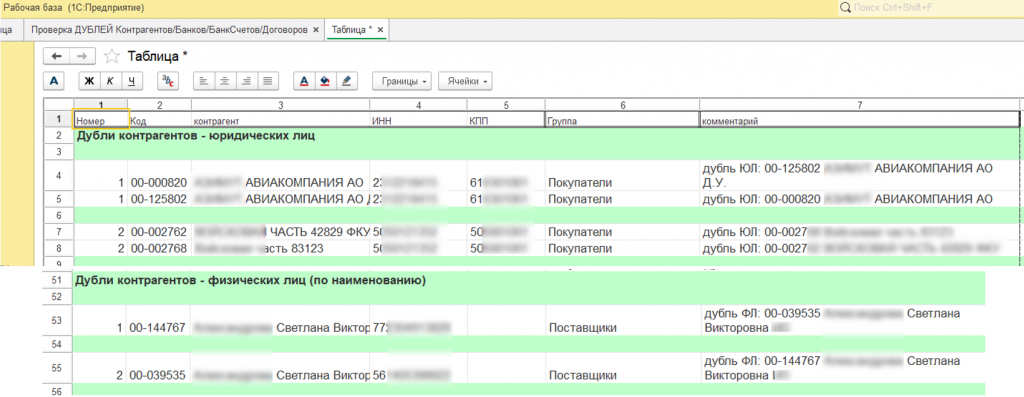Viewport: 1024px width, 397px height.
Task: Click 'ЧАСТЬ 42829 ФКУ' contragent cell
Action: (x=280, y=232)
